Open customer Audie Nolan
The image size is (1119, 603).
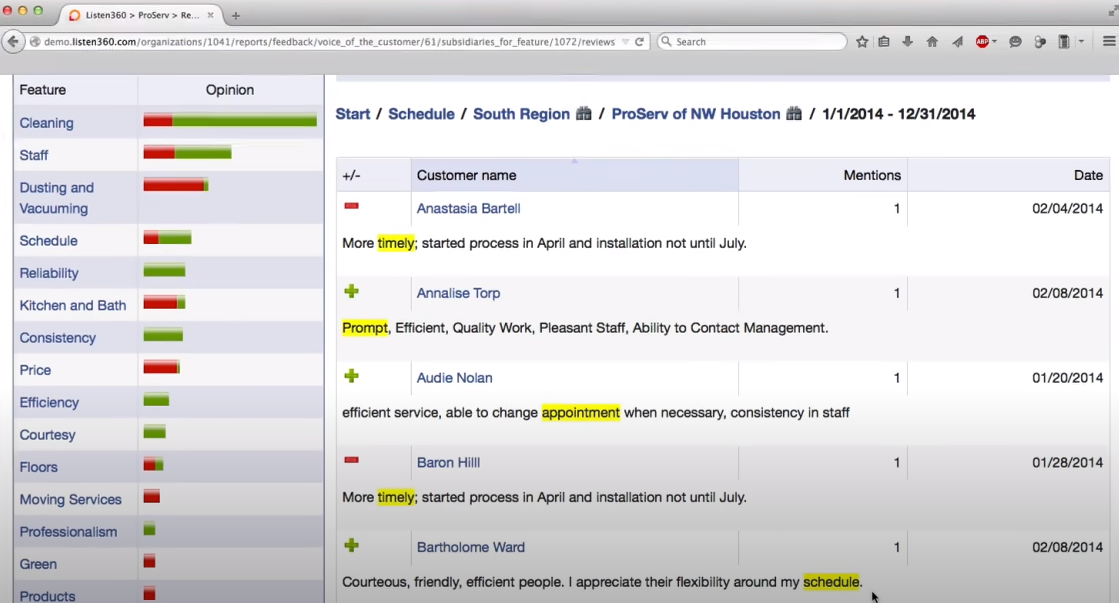[x=455, y=378]
